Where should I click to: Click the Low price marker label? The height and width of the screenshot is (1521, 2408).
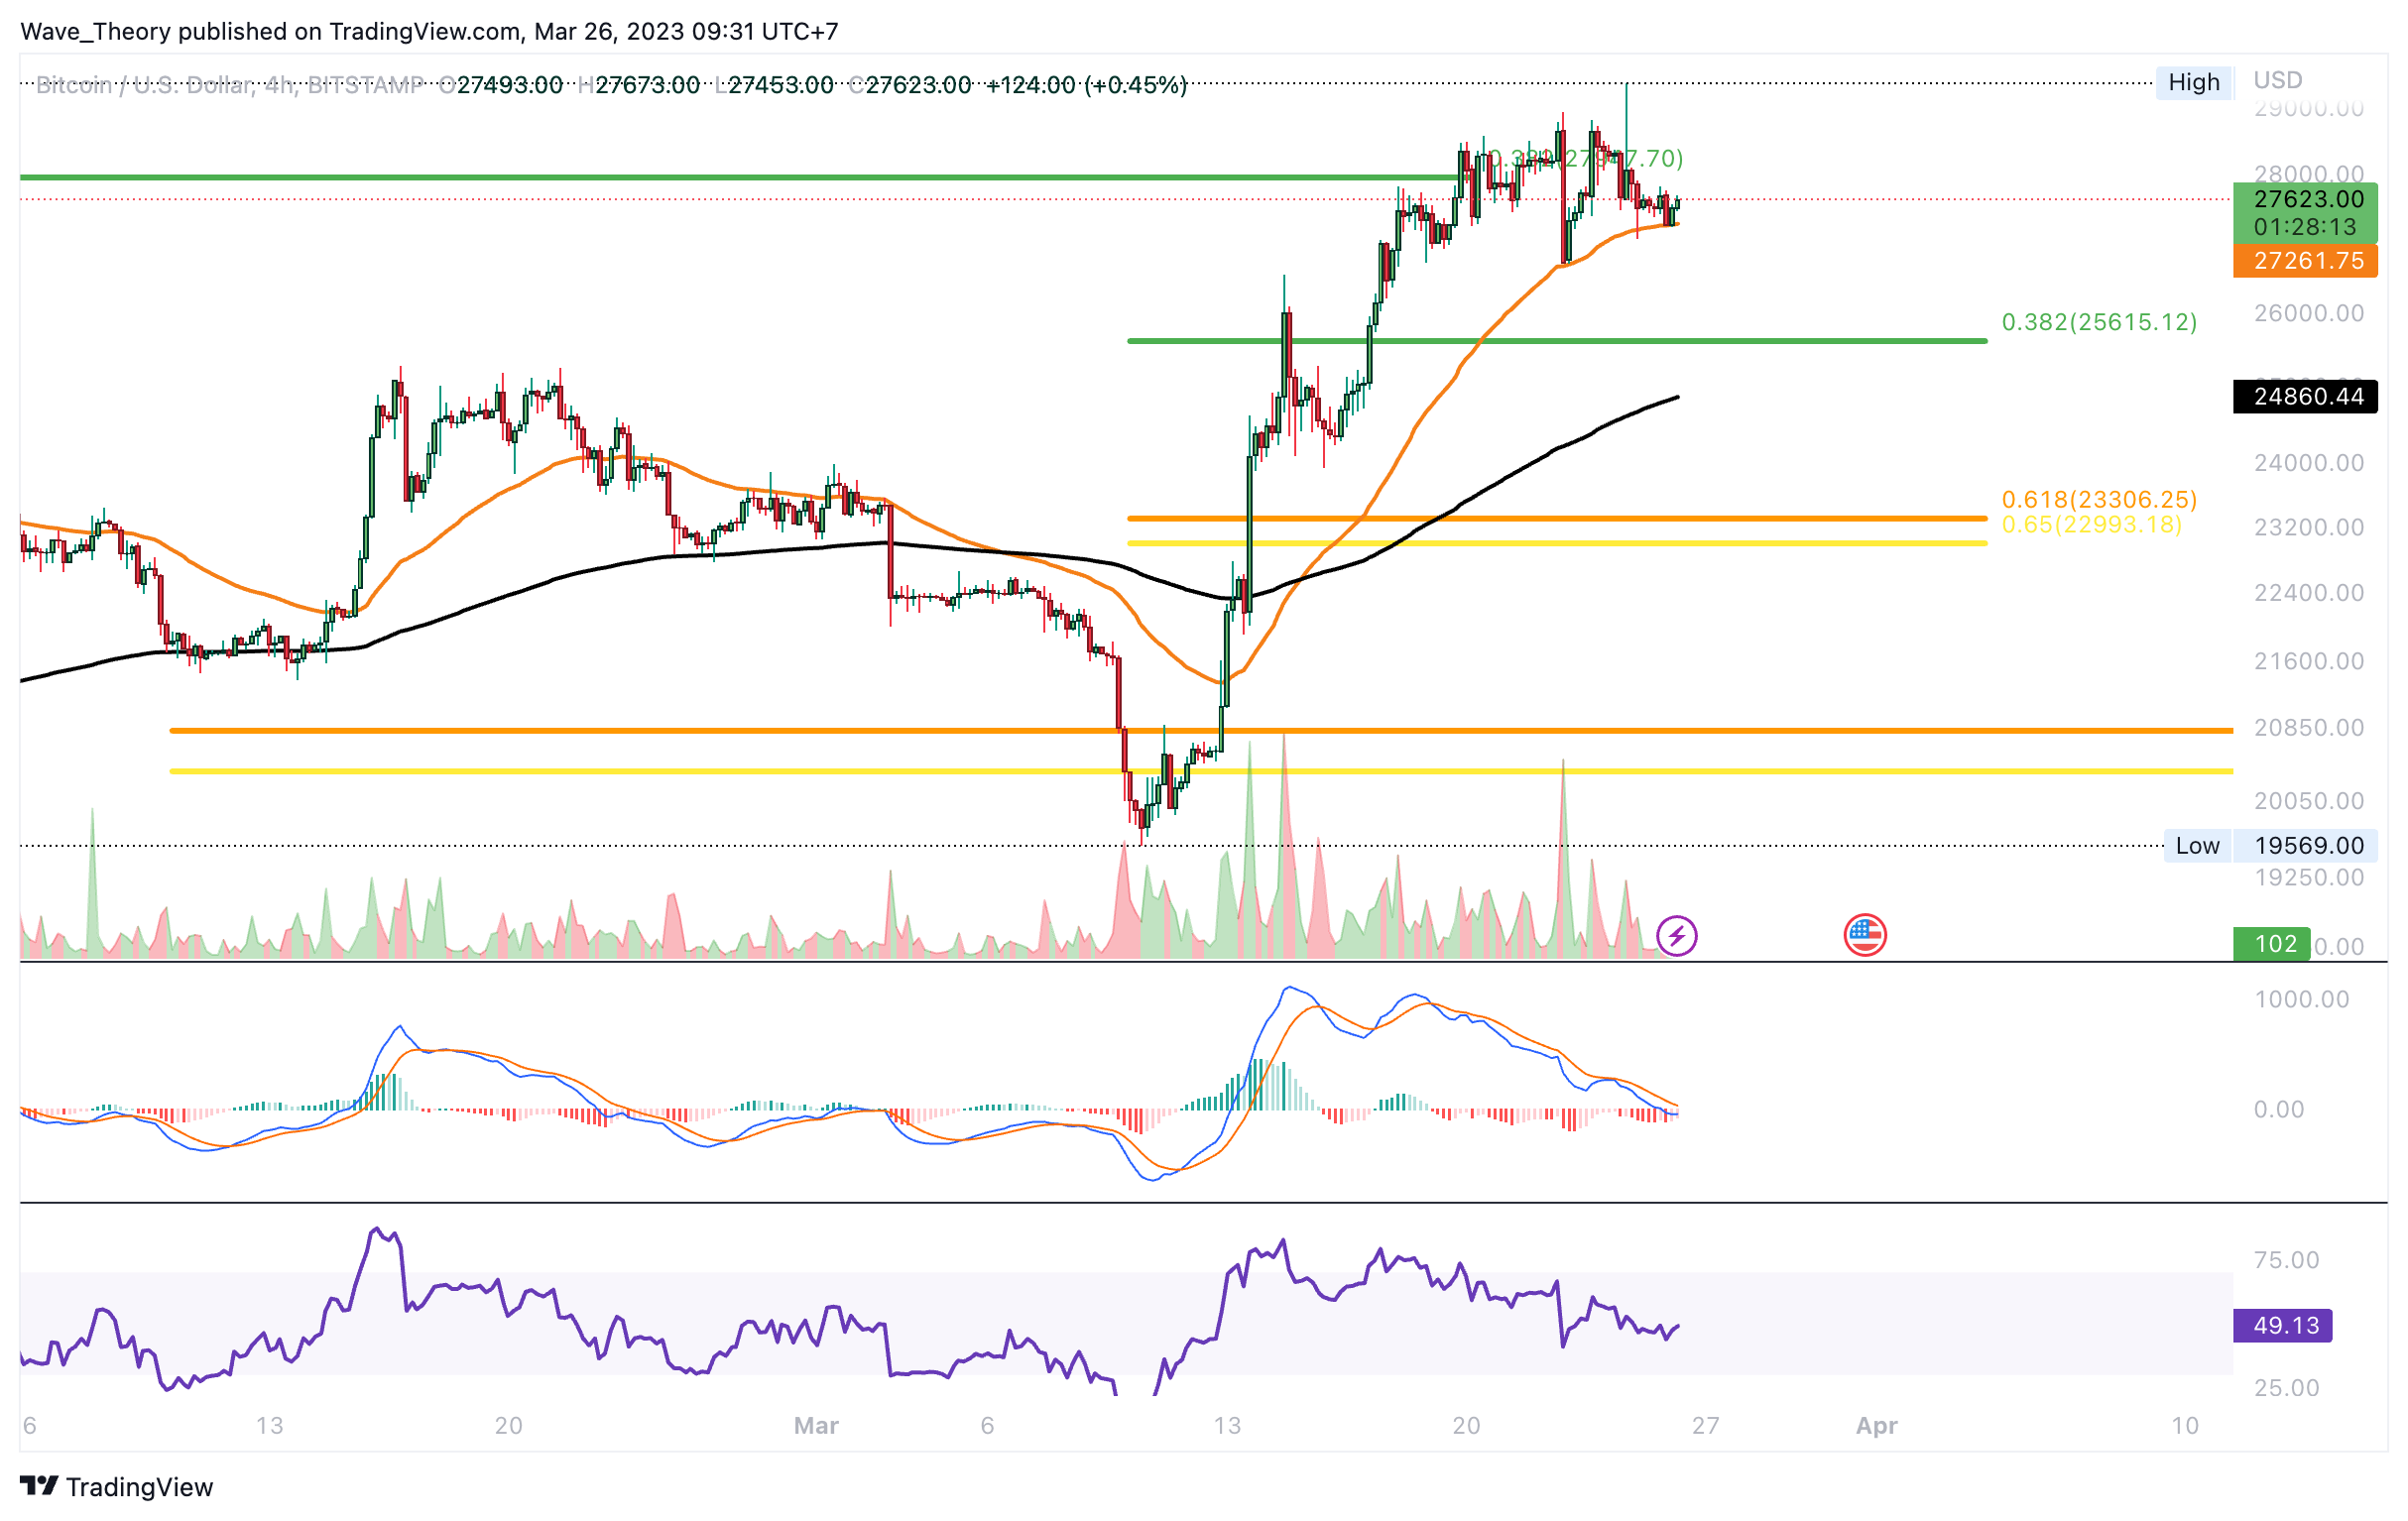(2197, 846)
